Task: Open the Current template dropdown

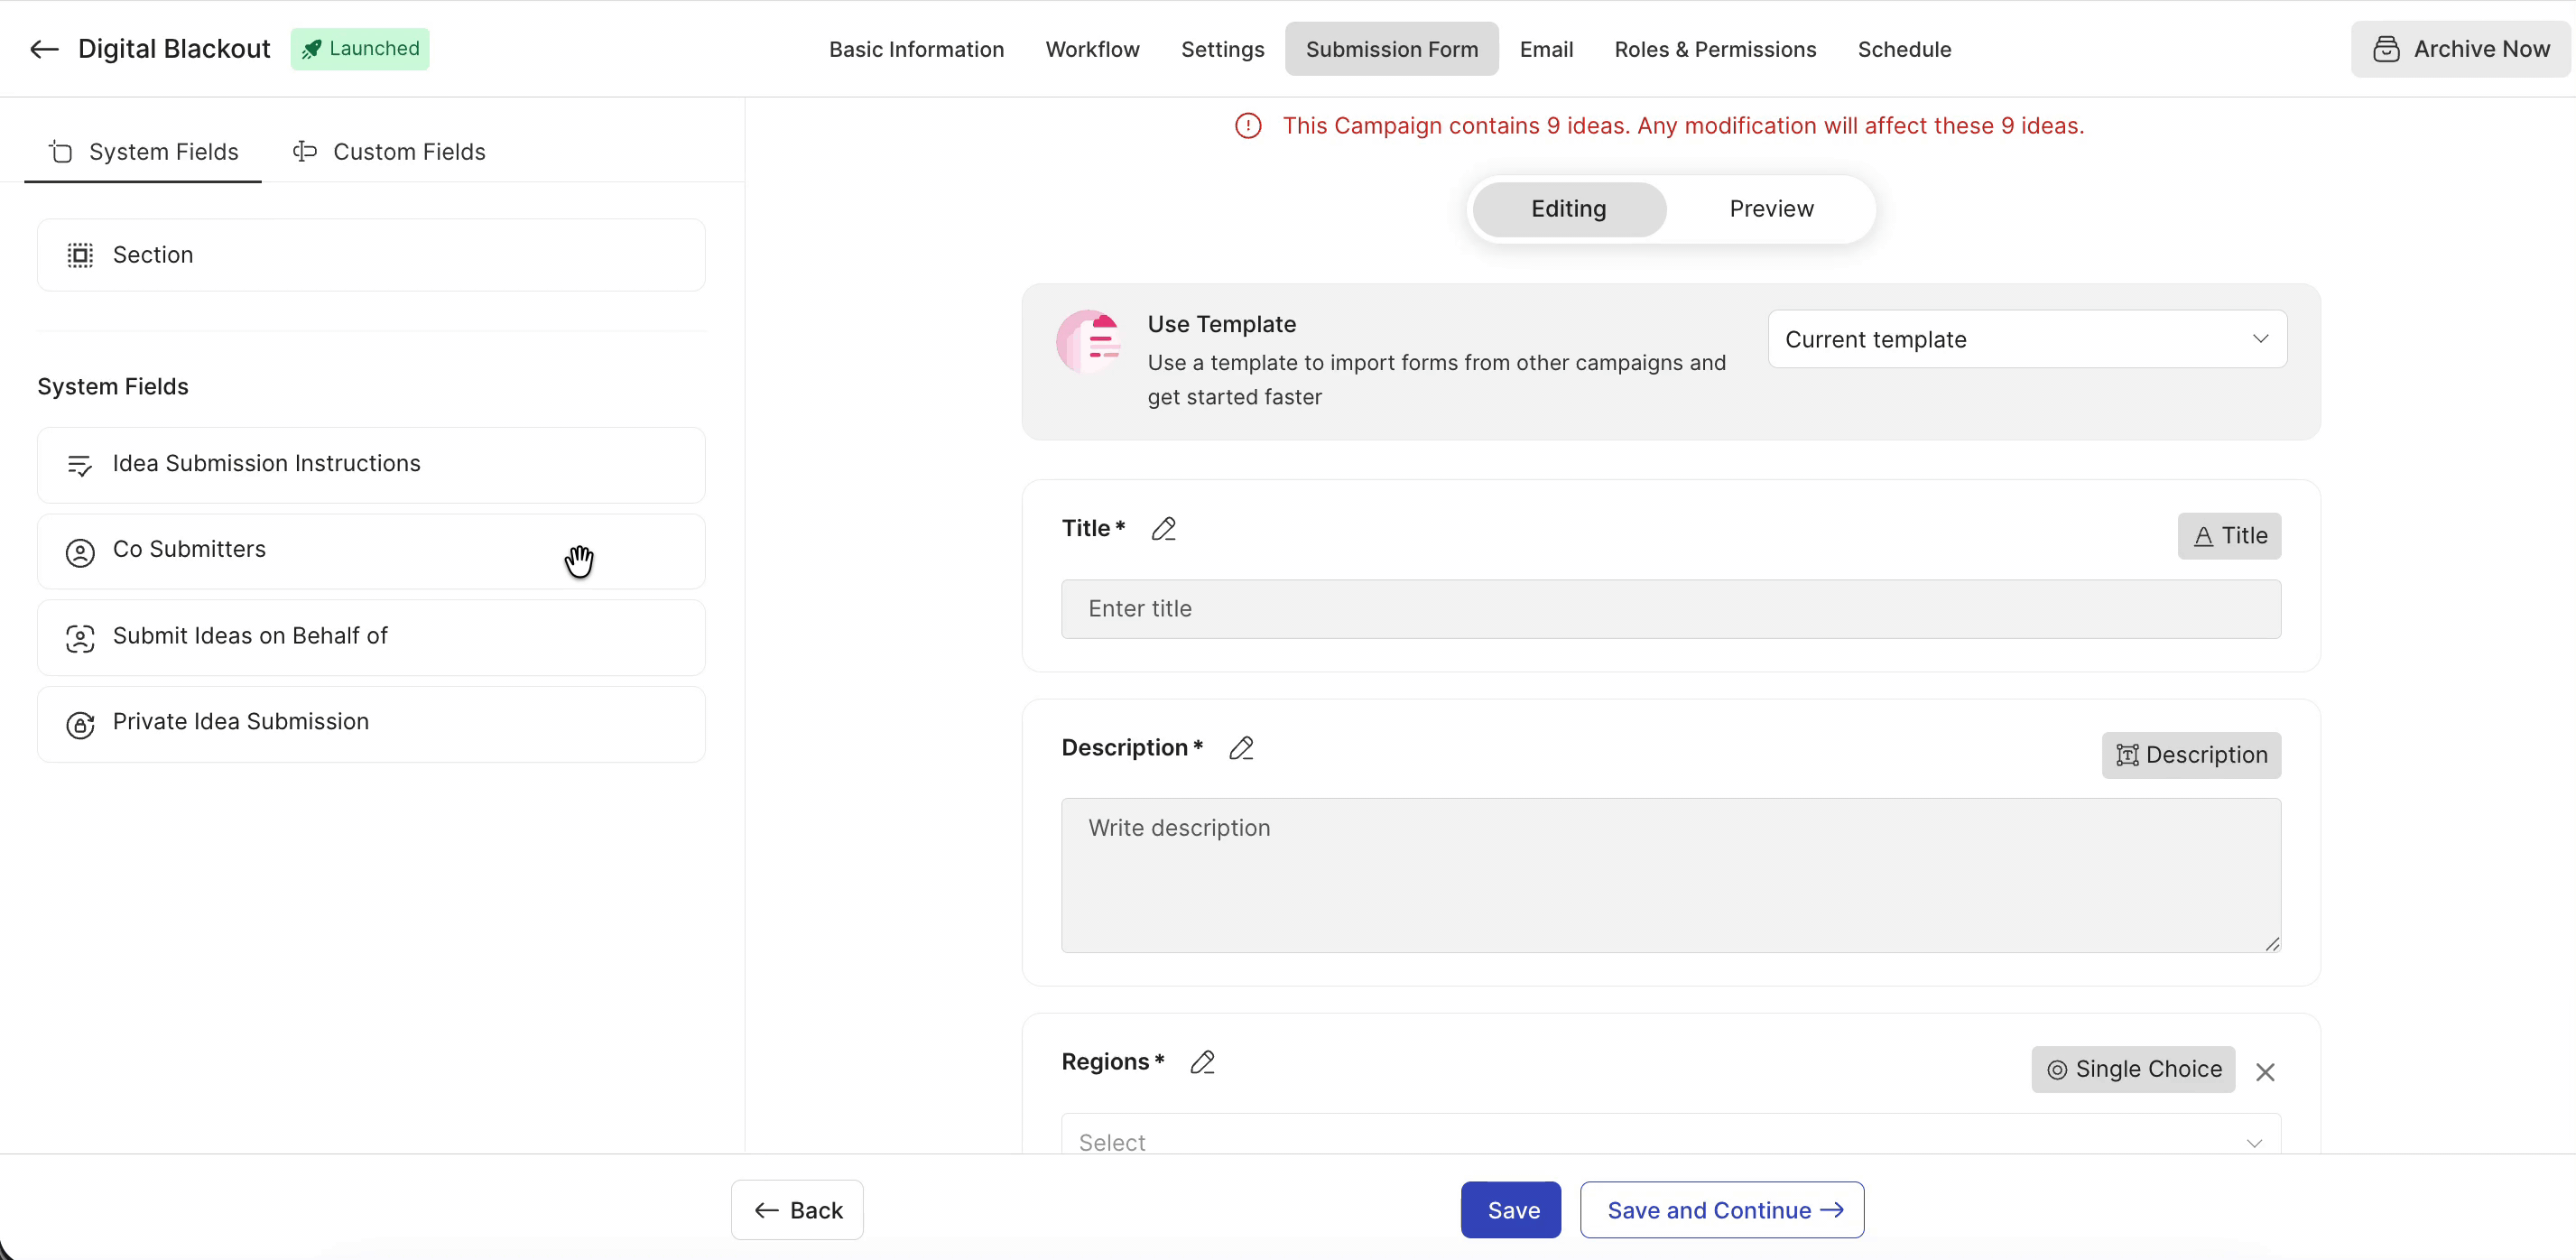Action: [2027, 339]
